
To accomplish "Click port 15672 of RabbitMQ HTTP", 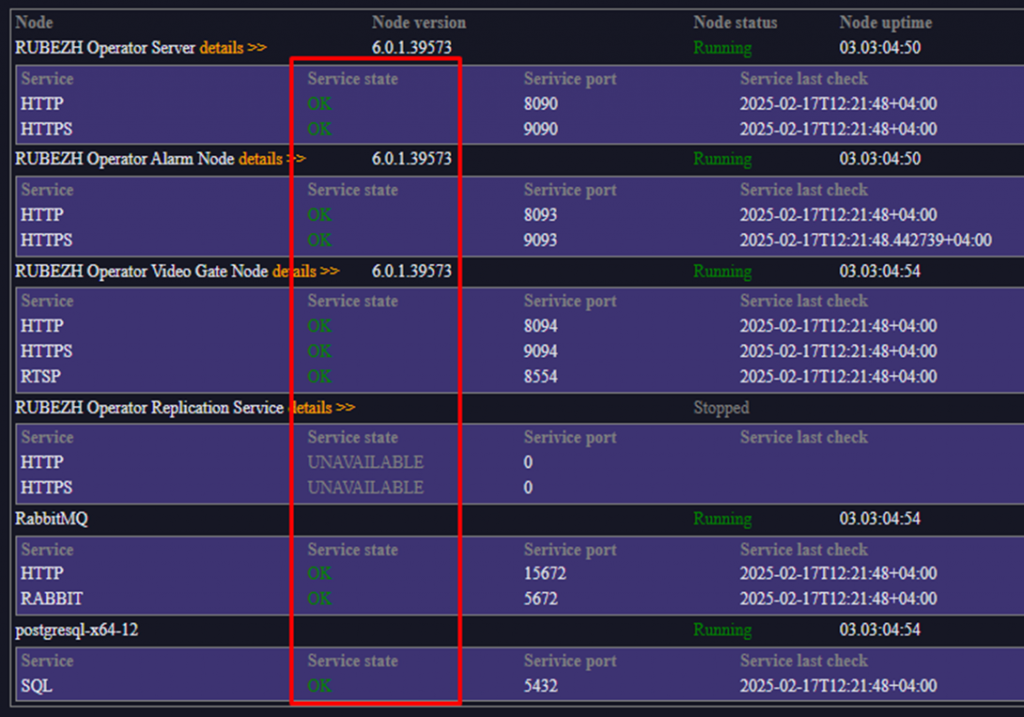I will pyautogui.click(x=544, y=573).
